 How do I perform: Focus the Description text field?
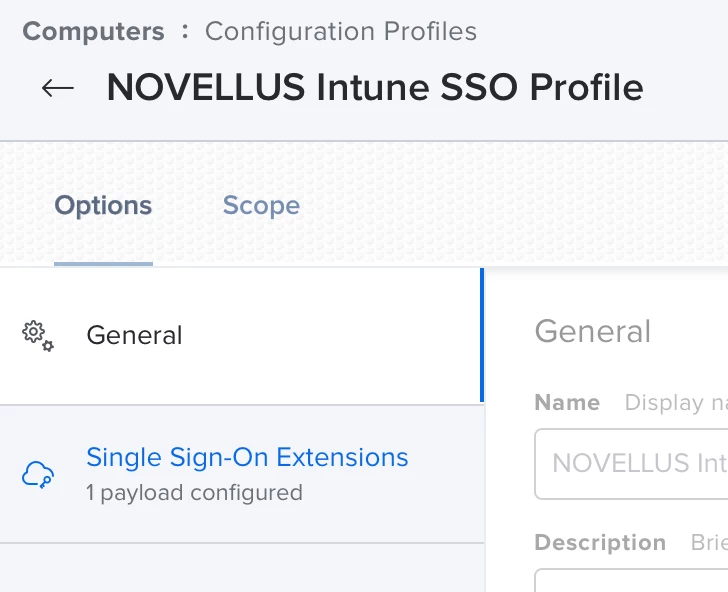tap(631, 580)
